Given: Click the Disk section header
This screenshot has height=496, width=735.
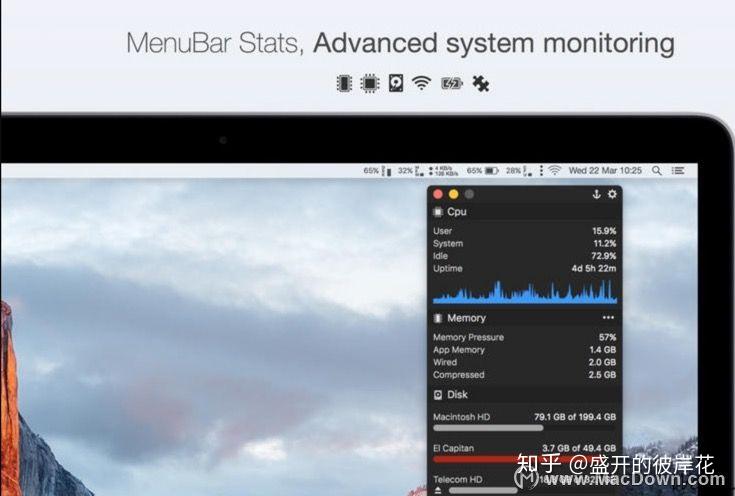Looking at the screenshot, I should (x=525, y=395).
